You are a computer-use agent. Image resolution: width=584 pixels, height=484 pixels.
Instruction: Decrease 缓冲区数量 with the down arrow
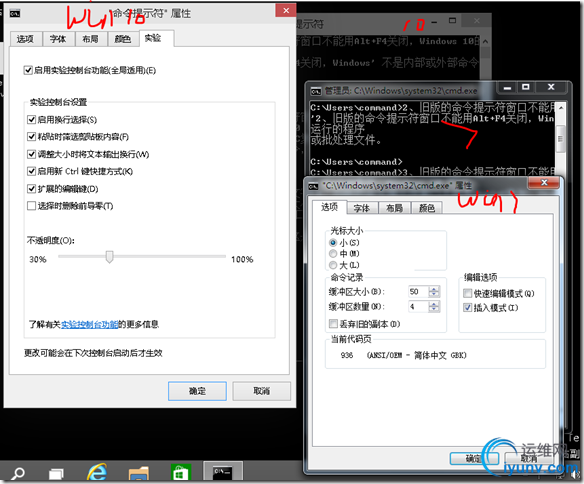(434, 309)
